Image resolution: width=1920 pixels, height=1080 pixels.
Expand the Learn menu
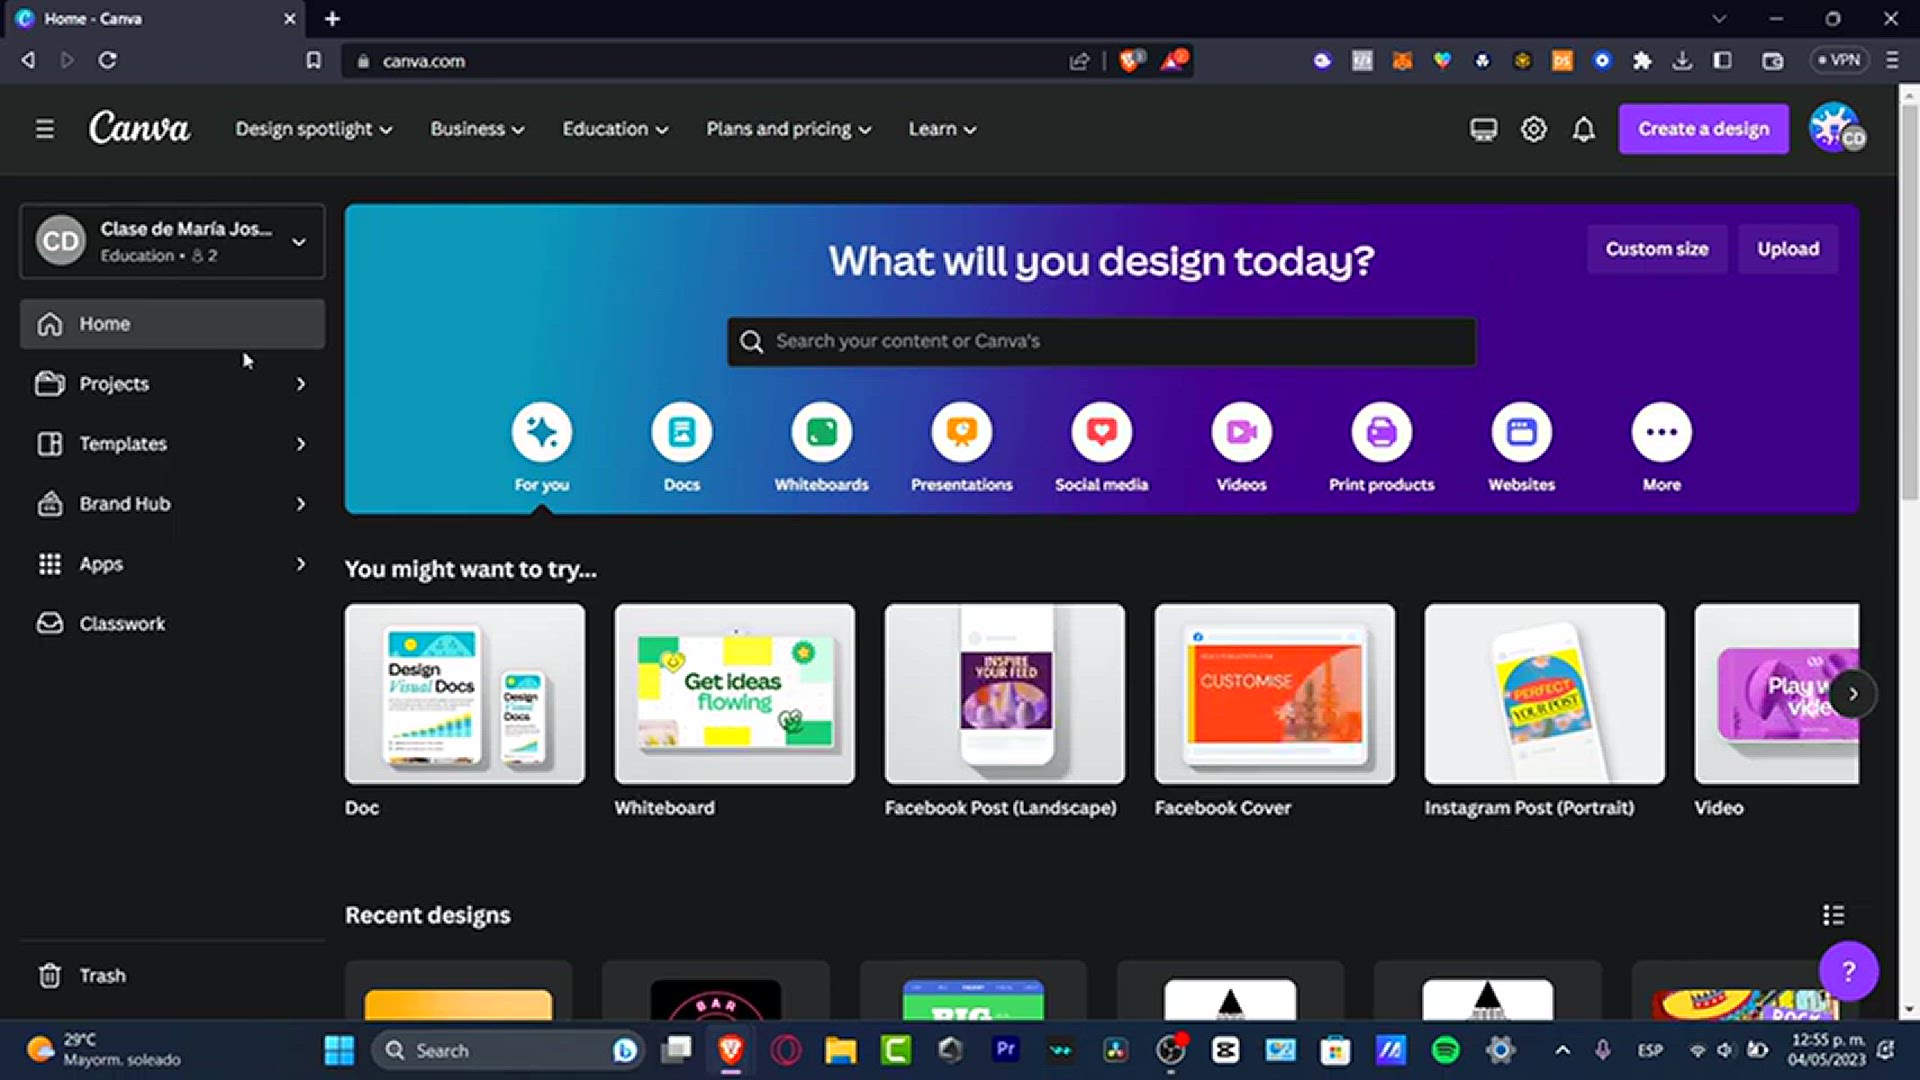942,129
